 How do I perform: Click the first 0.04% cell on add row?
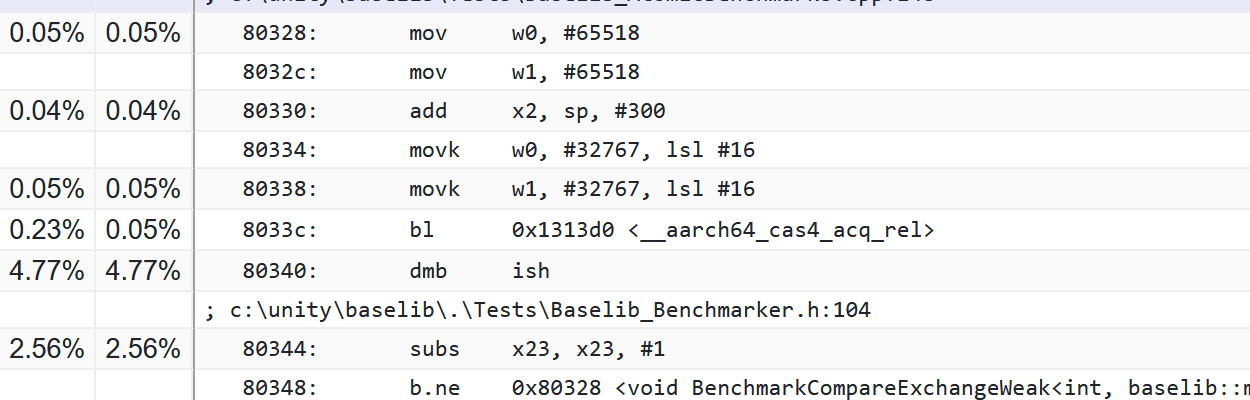pos(47,111)
